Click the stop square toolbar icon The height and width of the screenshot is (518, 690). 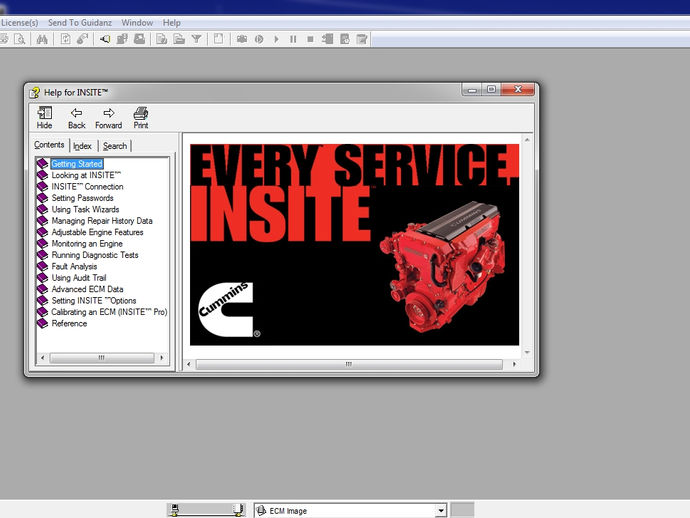[310, 39]
